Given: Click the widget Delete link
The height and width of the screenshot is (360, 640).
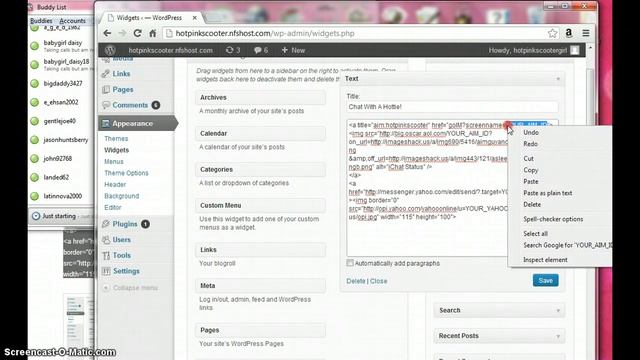Looking at the screenshot, I should click(x=356, y=281).
